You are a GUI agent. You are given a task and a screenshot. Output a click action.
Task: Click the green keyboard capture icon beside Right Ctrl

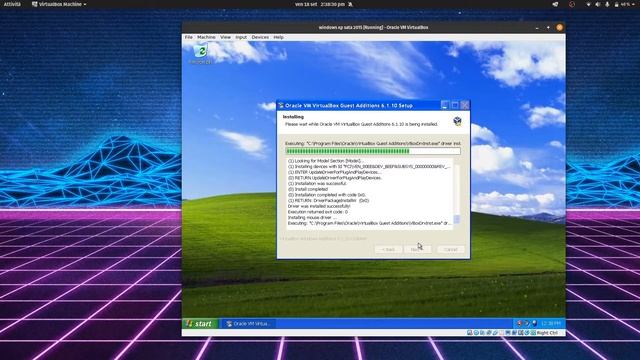[x=533, y=333]
